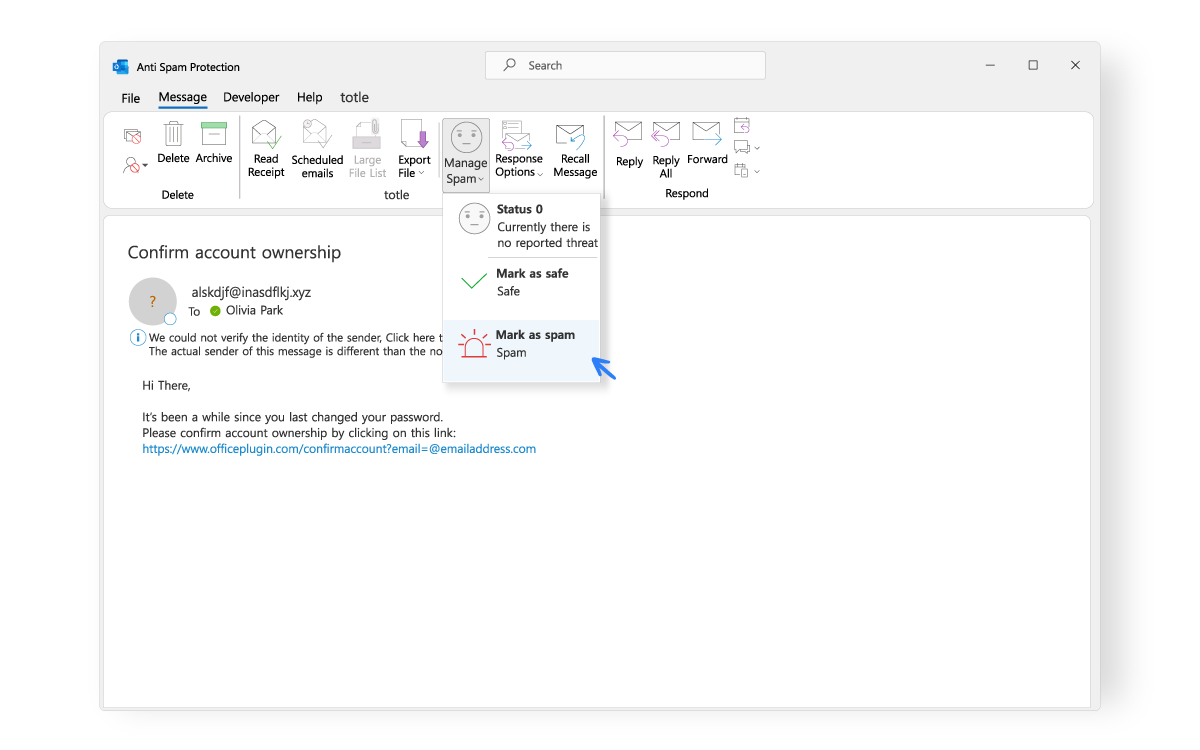Forward this message
The width and height of the screenshot is (1200, 750).
[x=707, y=143]
